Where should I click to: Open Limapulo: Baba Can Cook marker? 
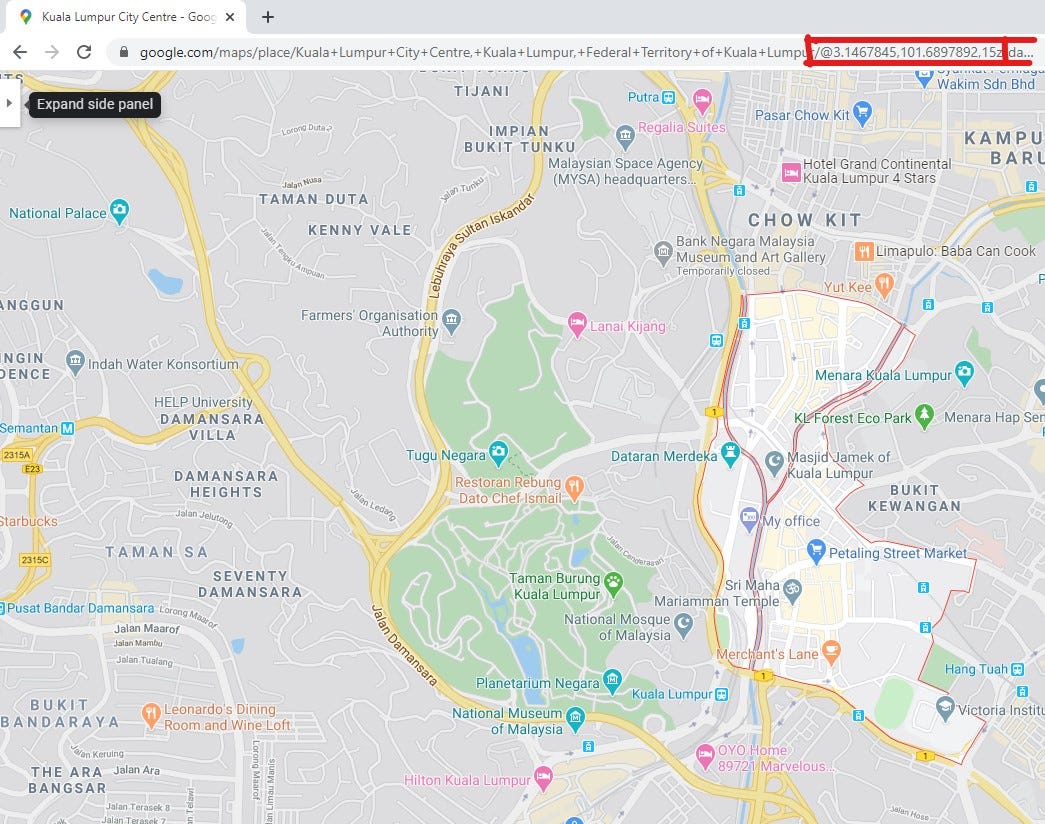(x=864, y=251)
